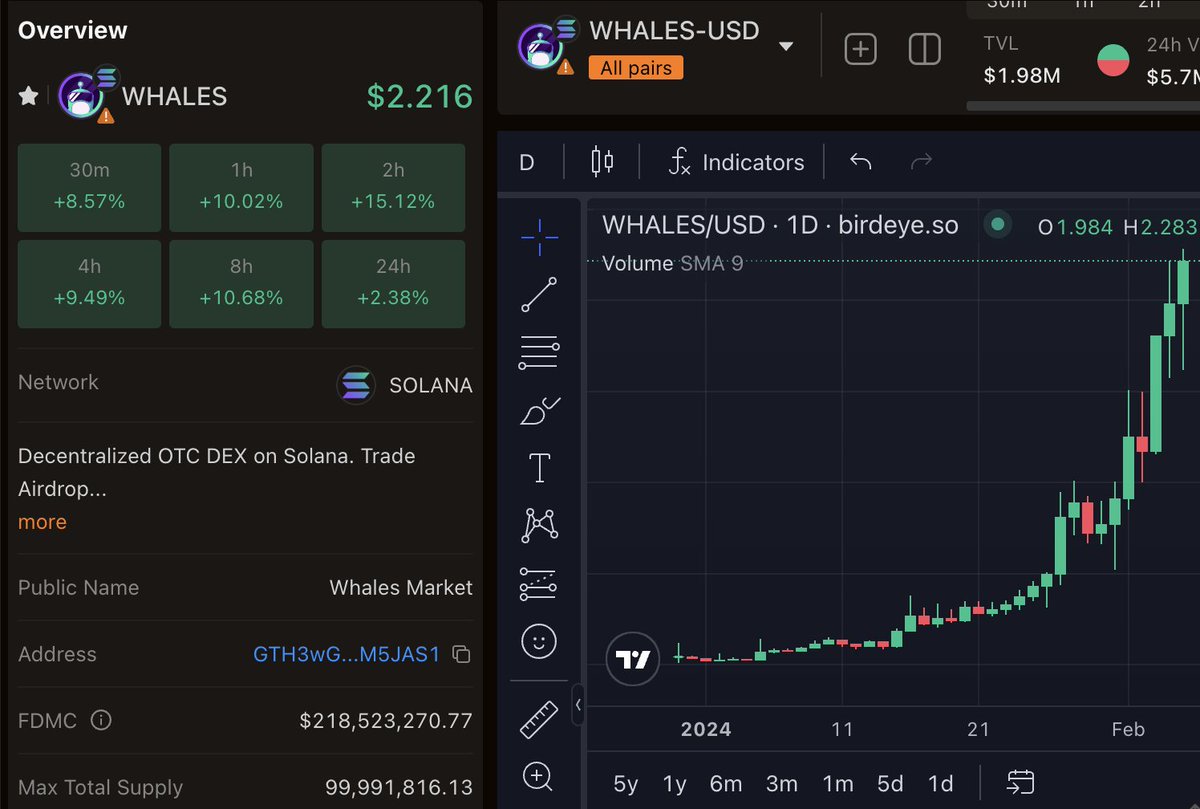
Task: Click the WHALES-USD pair logo in header
Action: click(x=543, y=46)
